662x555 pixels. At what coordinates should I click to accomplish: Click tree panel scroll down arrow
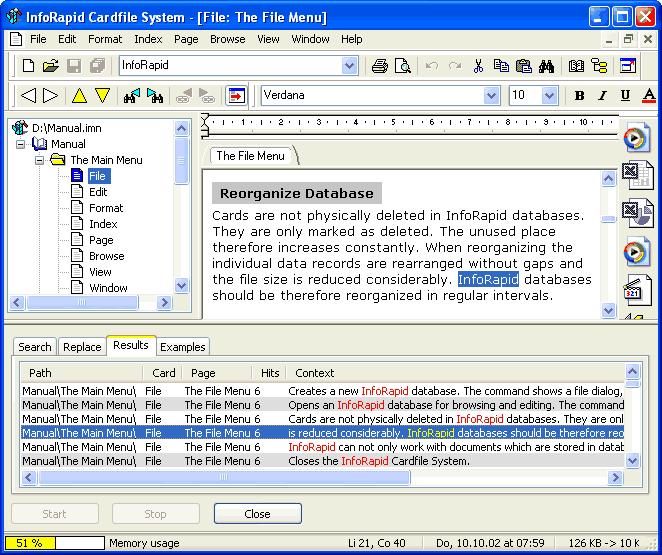(x=182, y=285)
